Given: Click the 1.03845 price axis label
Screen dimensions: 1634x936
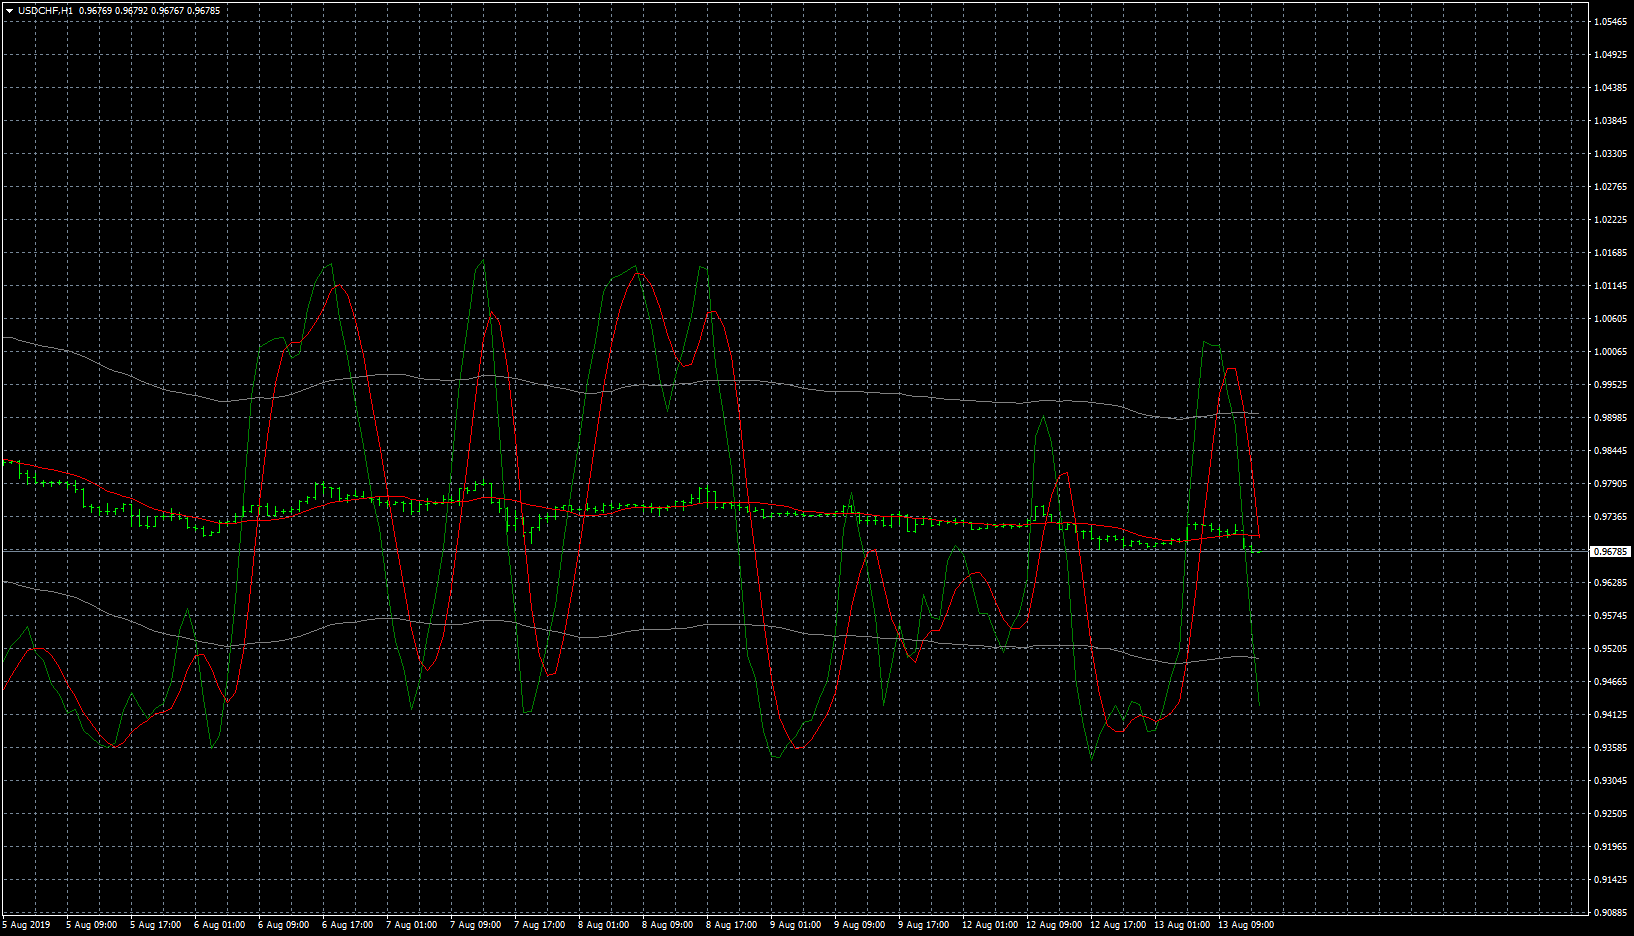Looking at the screenshot, I should coord(1610,121).
